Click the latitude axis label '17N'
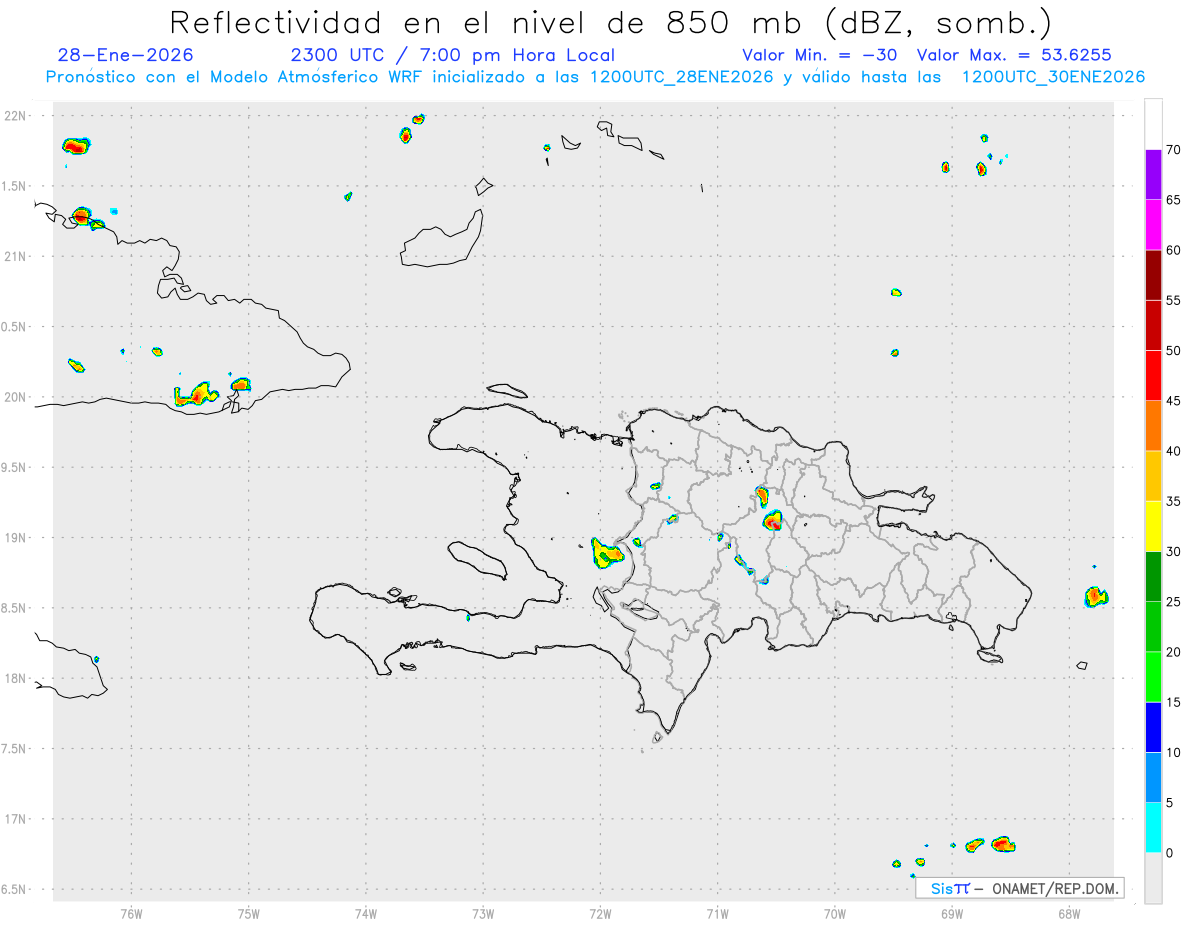 17,819
